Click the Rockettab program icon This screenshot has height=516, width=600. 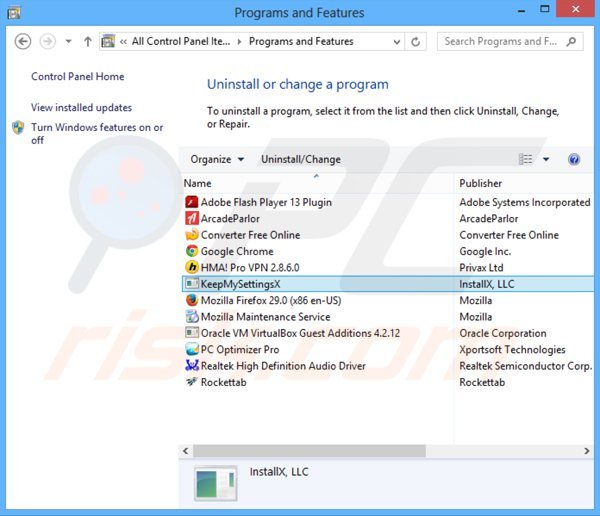191,382
